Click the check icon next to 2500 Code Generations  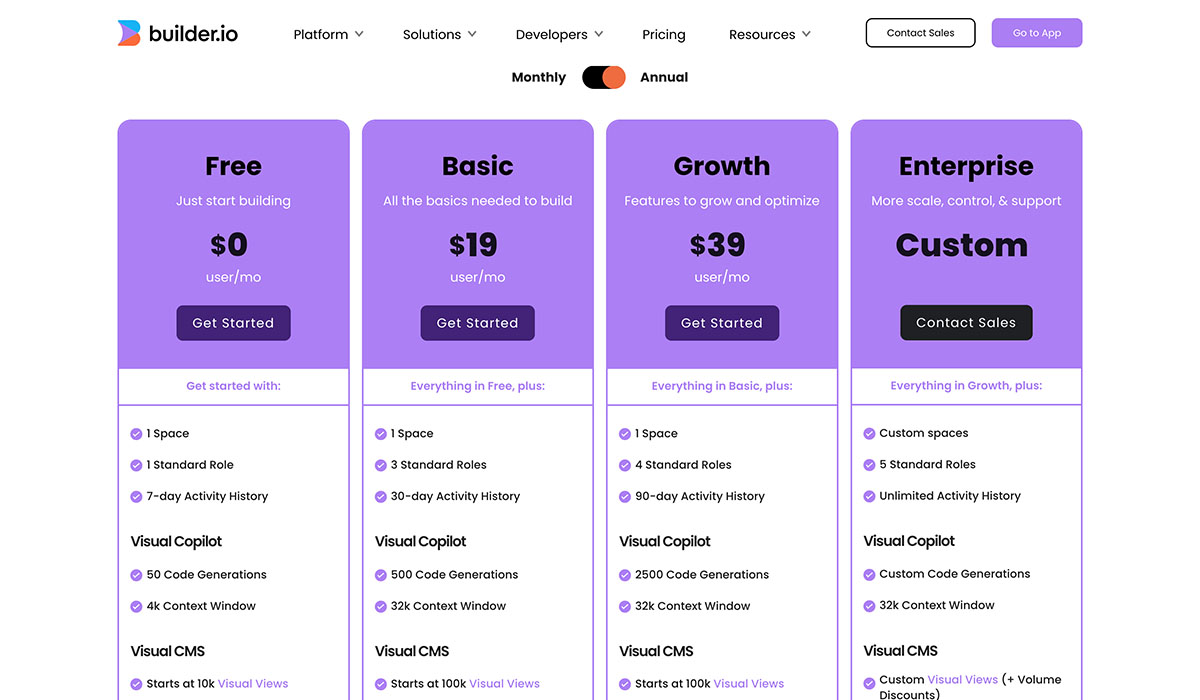pos(625,574)
